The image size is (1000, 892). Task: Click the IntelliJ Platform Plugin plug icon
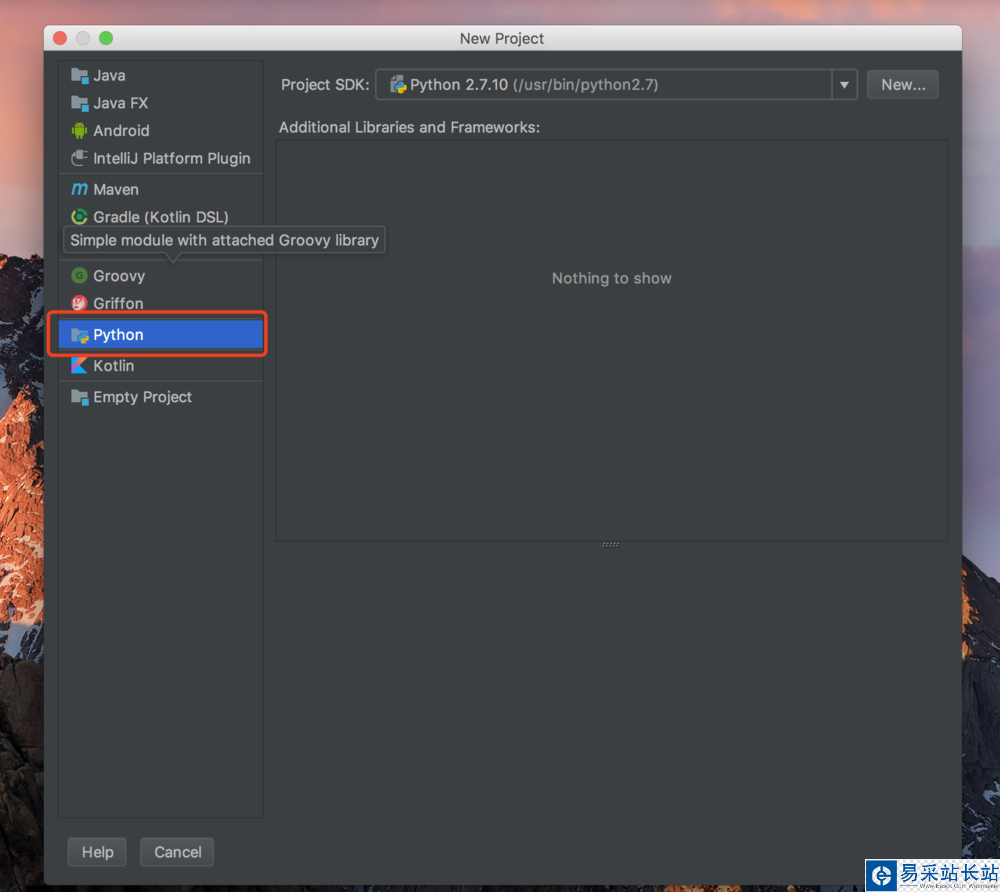click(79, 157)
